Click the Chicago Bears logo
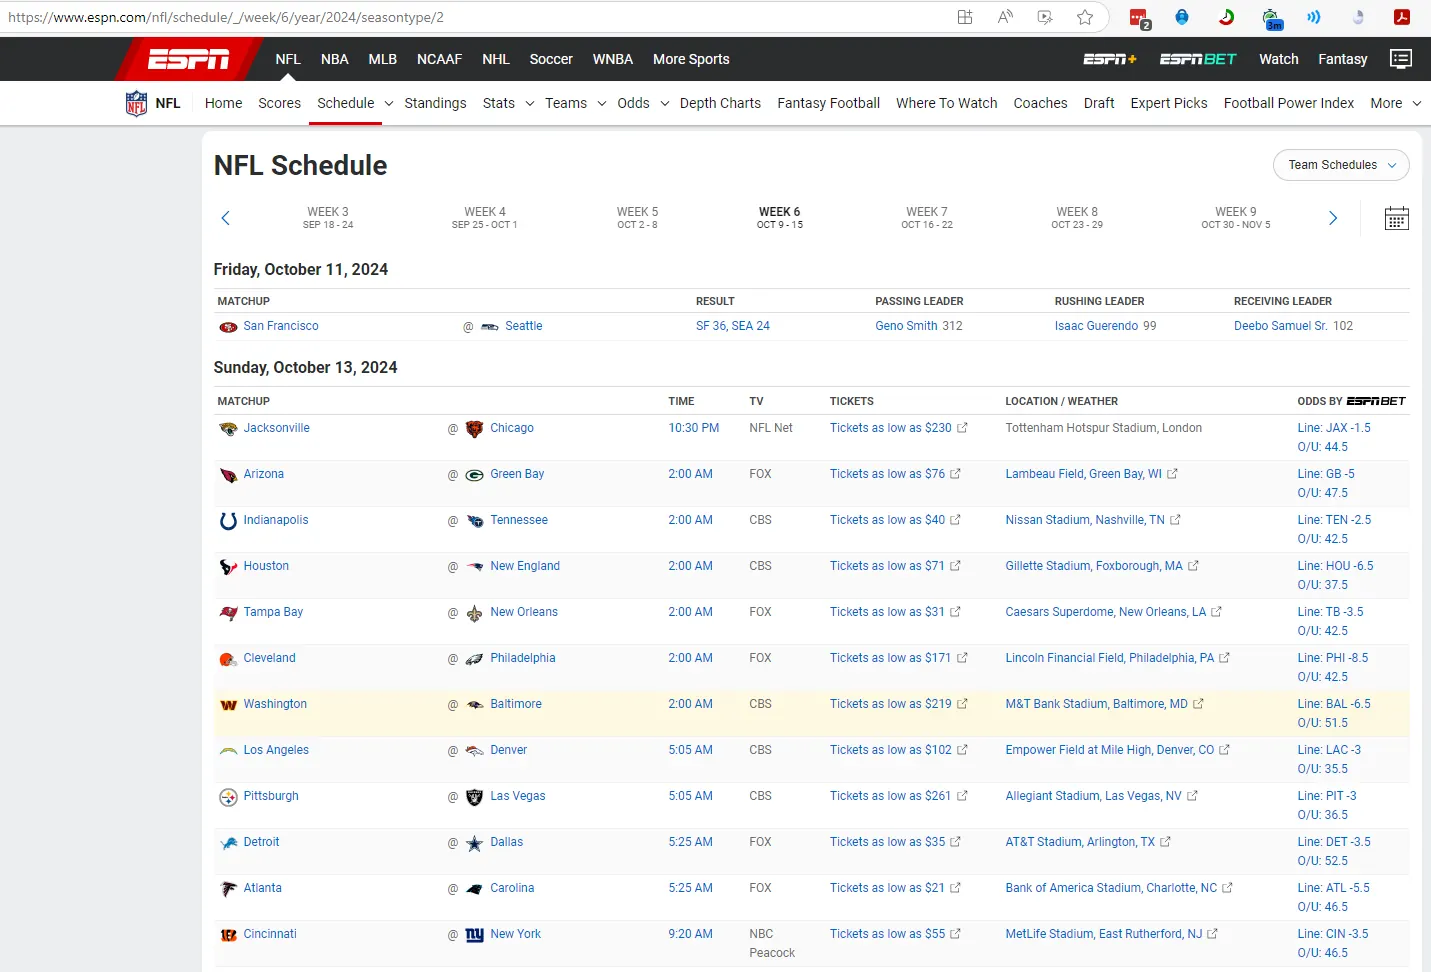 (x=474, y=429)
